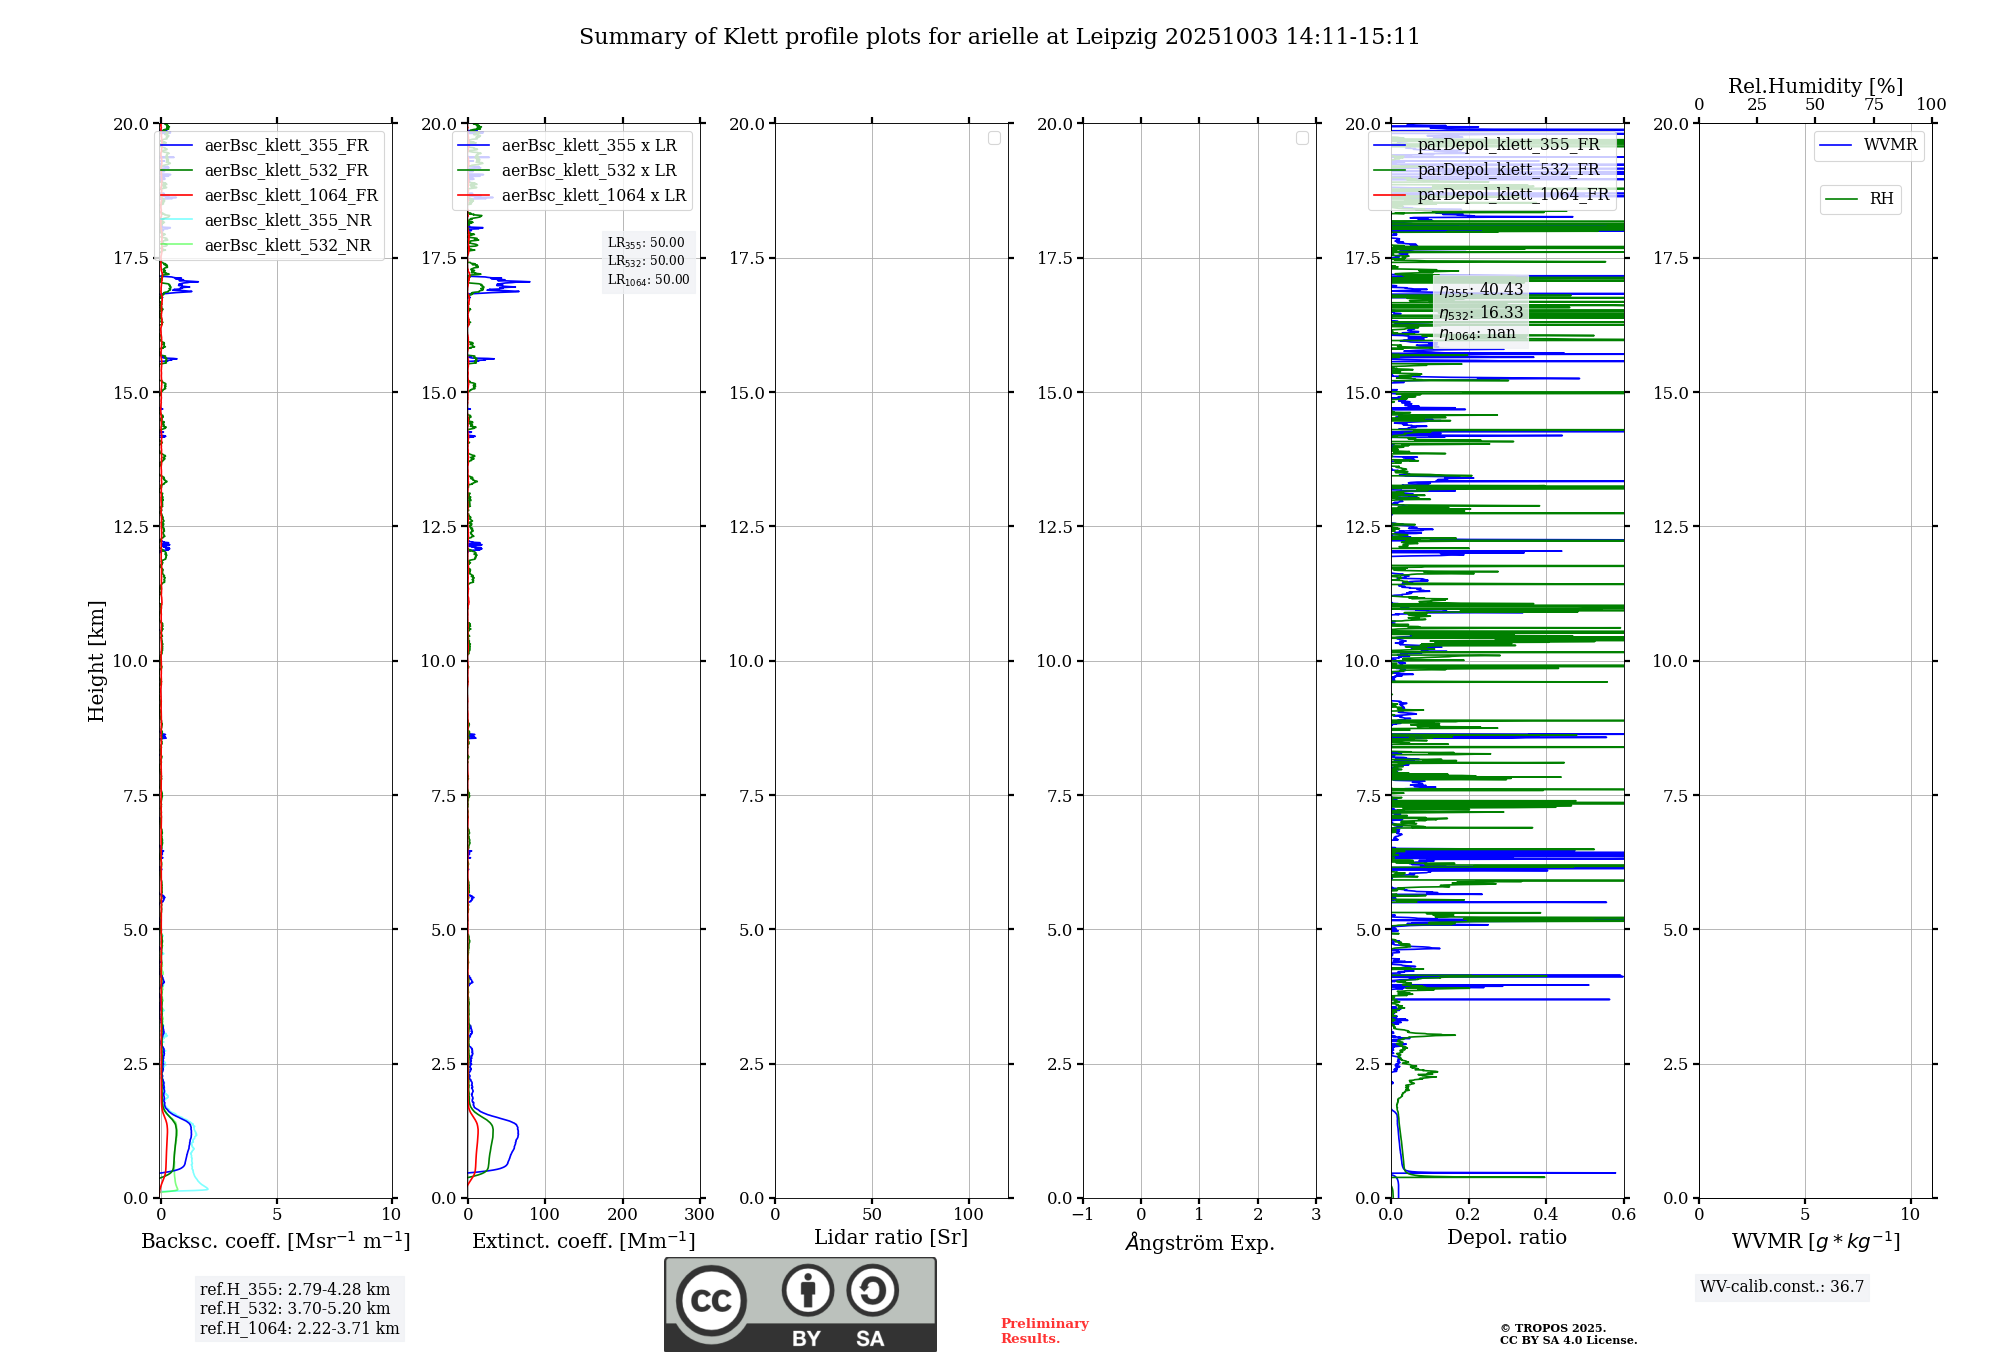Click the BY attribution person icon

coord(807,1290)
